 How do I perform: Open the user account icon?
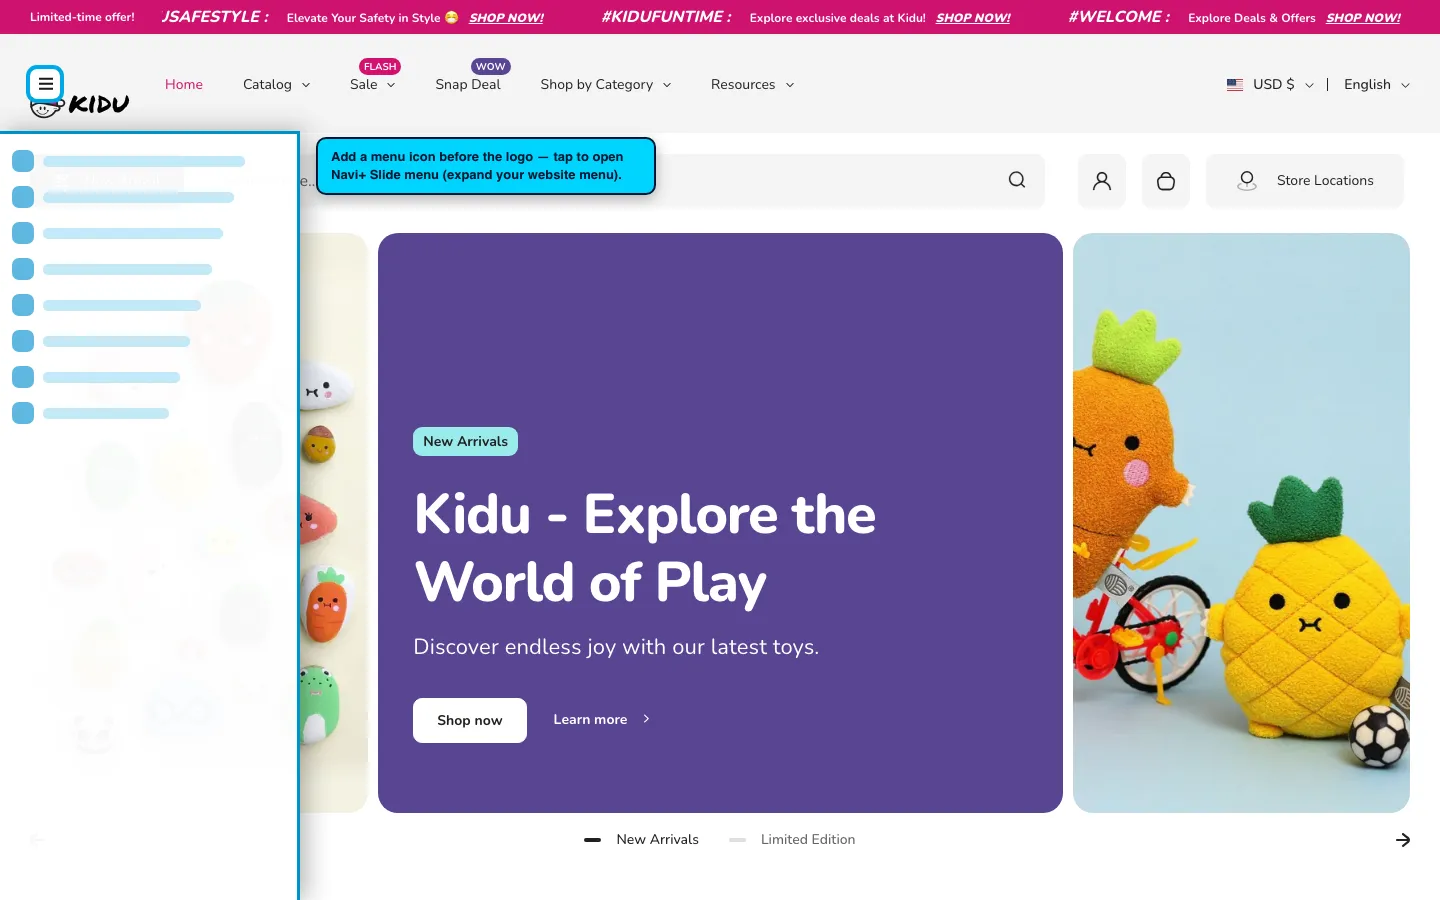click(x=1102, y=181)
